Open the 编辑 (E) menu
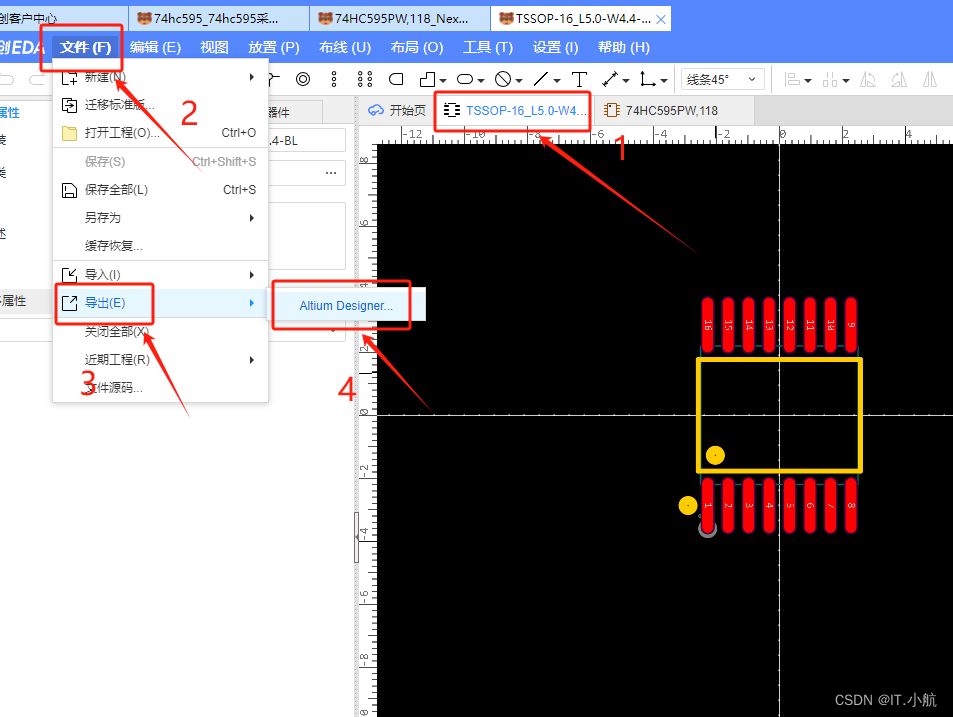The image size is (953, 717). pyautogui.click(x=155, y=47)
